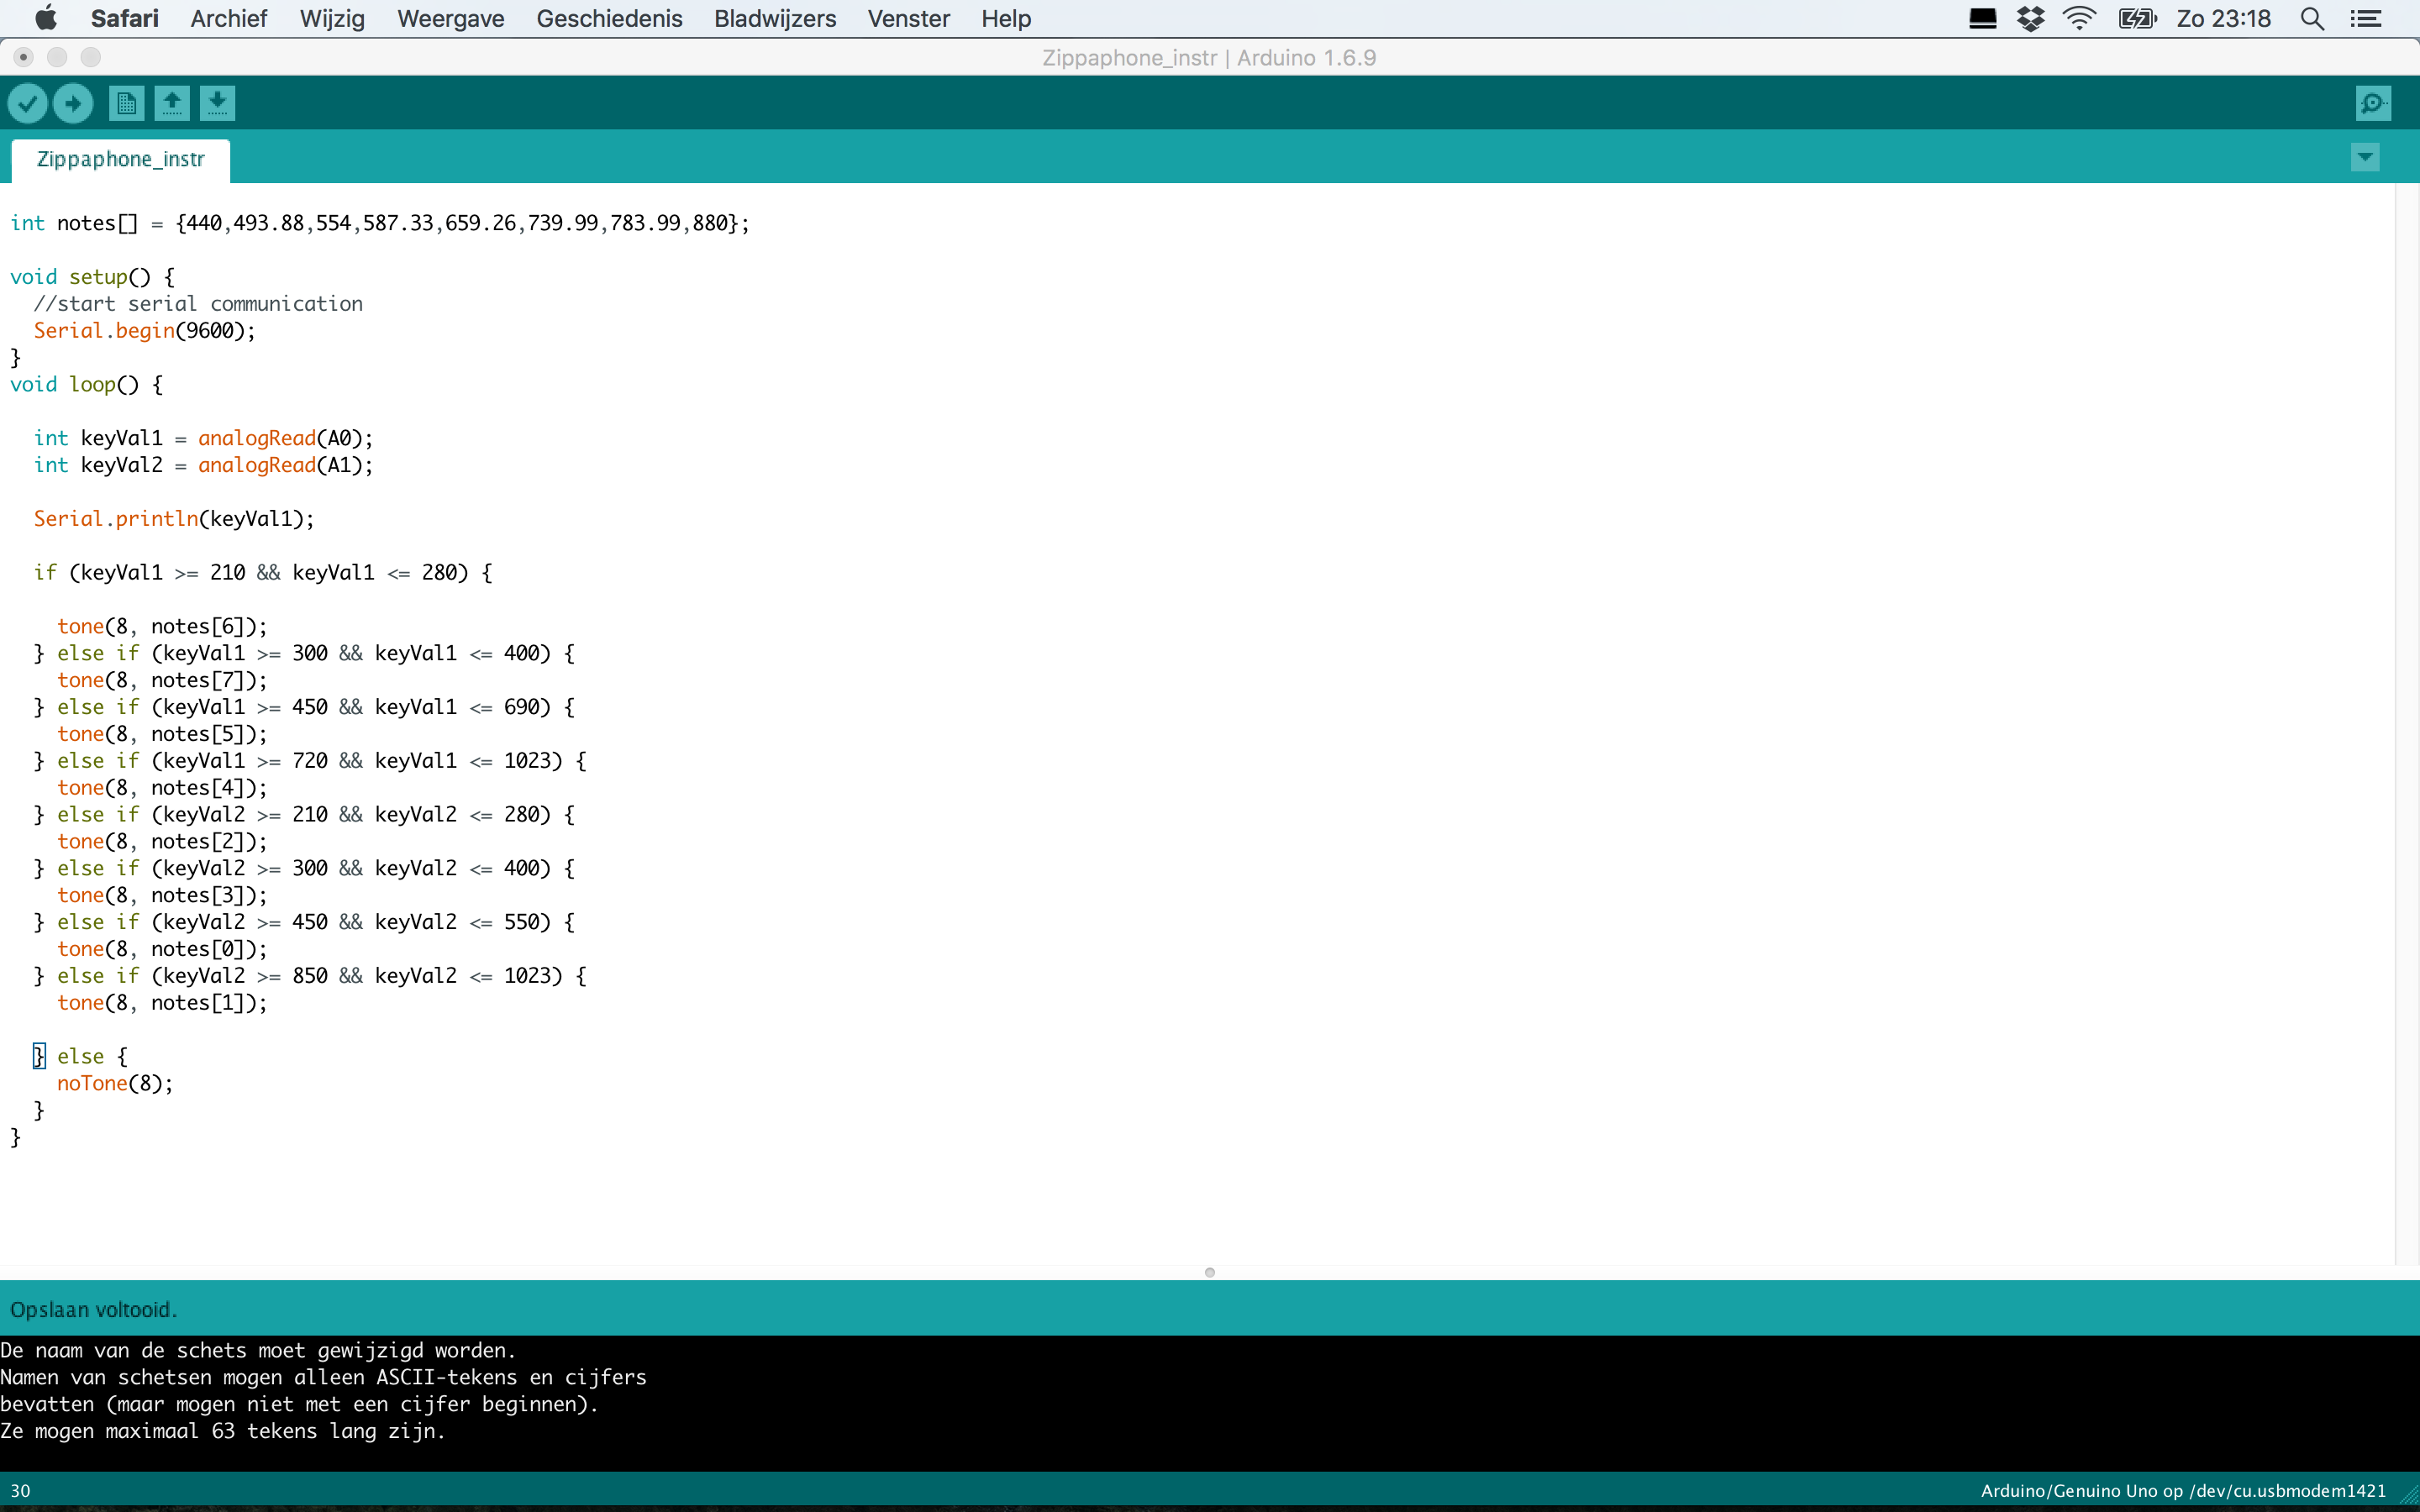Screen dimensions: 2420x1512
Task: Expand the tab options dropdown arrow
Action: click(x=2365, y=157)
